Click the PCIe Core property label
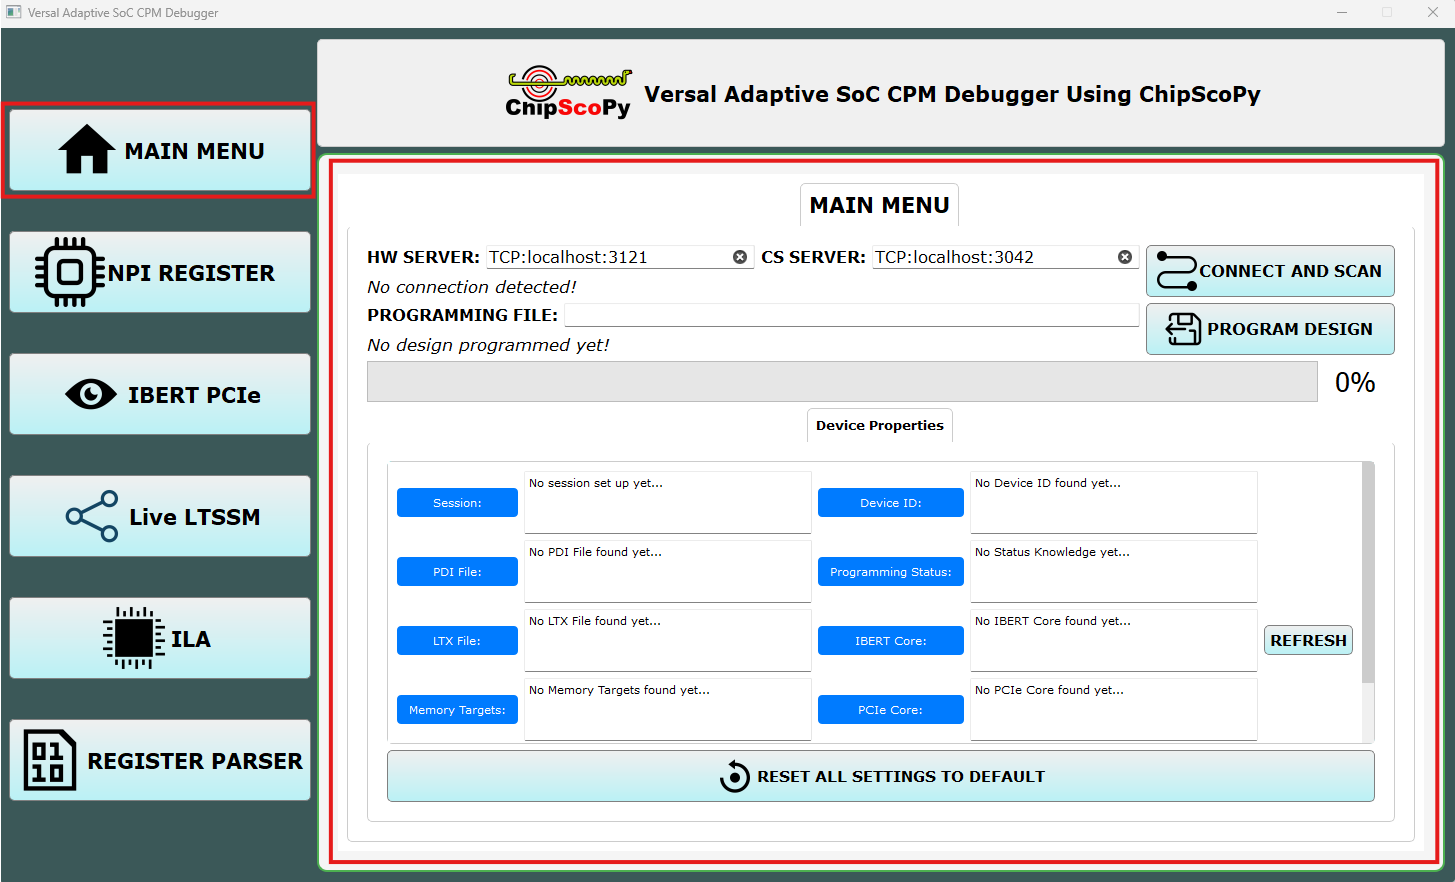Image resolution: width=1455 pixels, height=882 pixels. click(x=890, y=709)
